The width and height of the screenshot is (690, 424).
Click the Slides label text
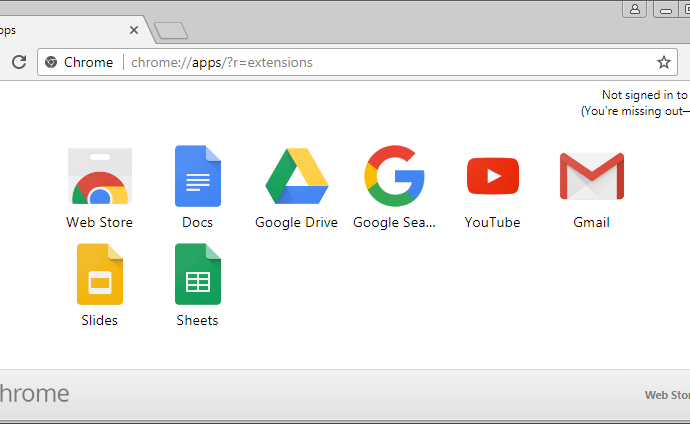[x=99, y=320]
